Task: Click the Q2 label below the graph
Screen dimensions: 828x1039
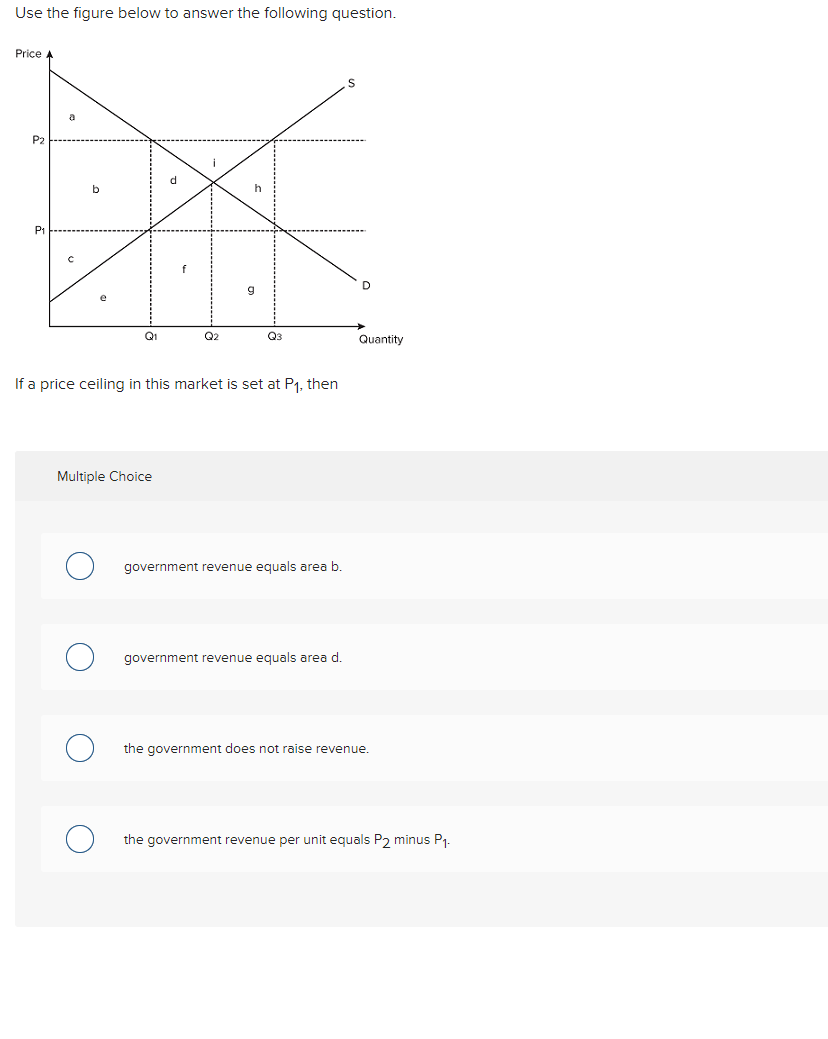Action: click(211, 337)
